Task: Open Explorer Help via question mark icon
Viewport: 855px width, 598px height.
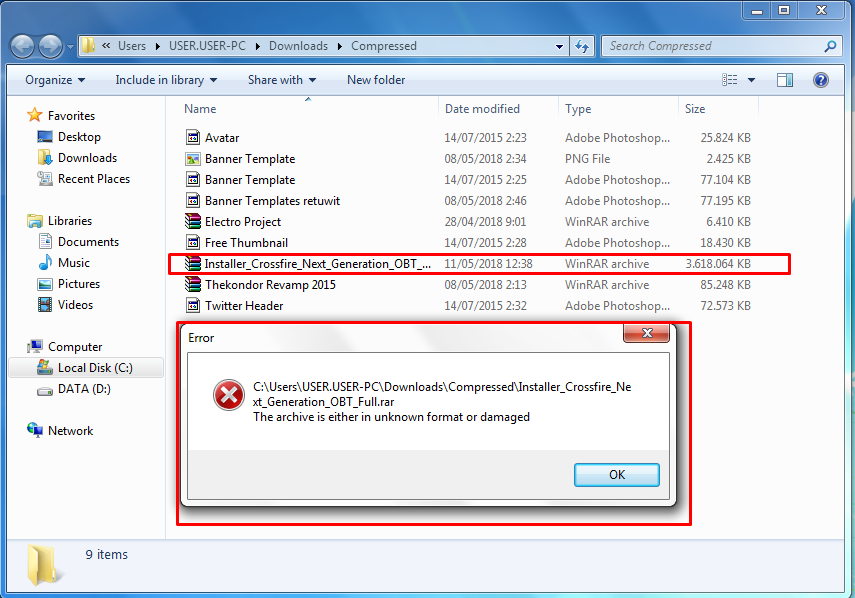Action: [x=821, y=80]
